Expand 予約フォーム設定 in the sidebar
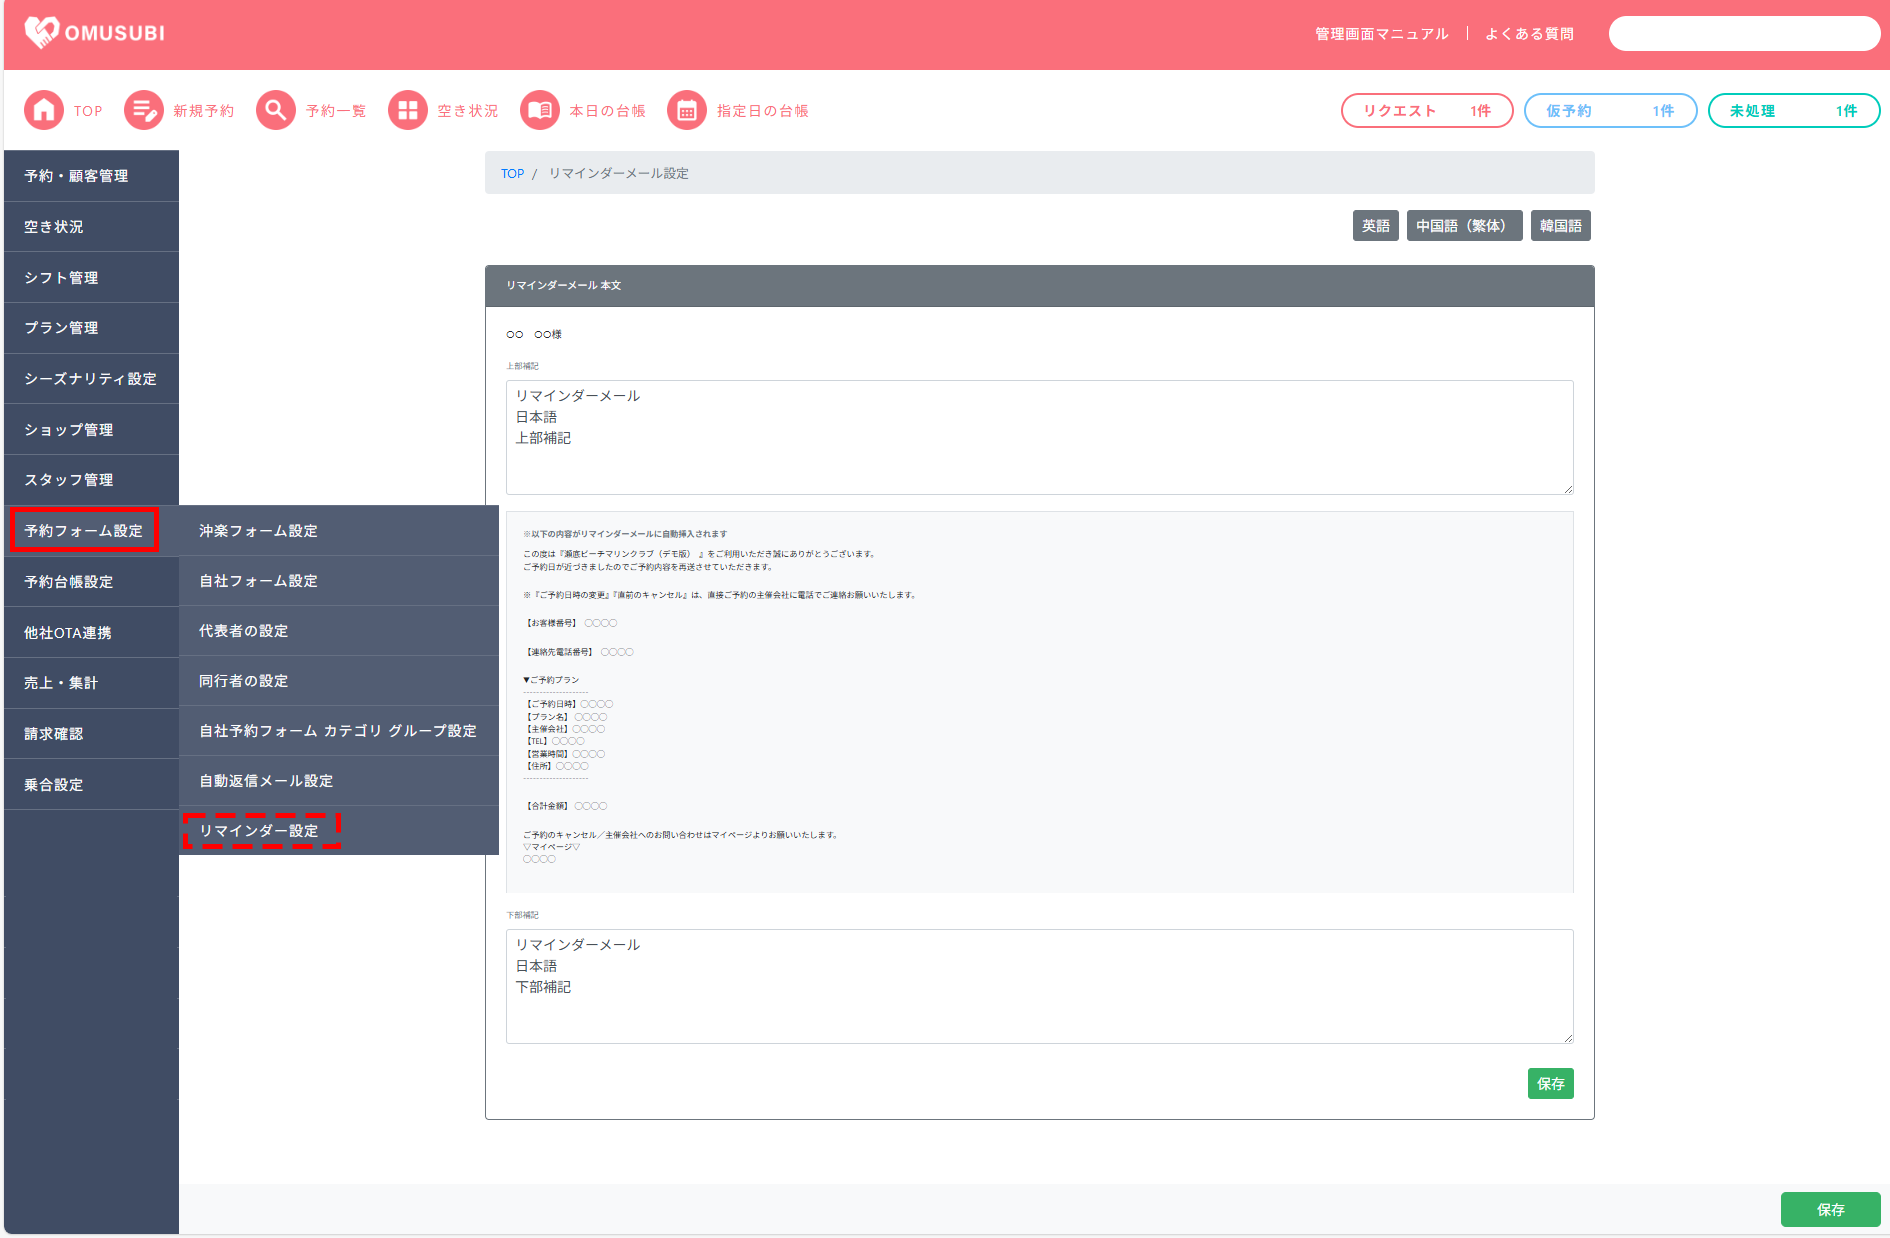Viewport: 1890px width, 1238px height. [x=84, y=531]
